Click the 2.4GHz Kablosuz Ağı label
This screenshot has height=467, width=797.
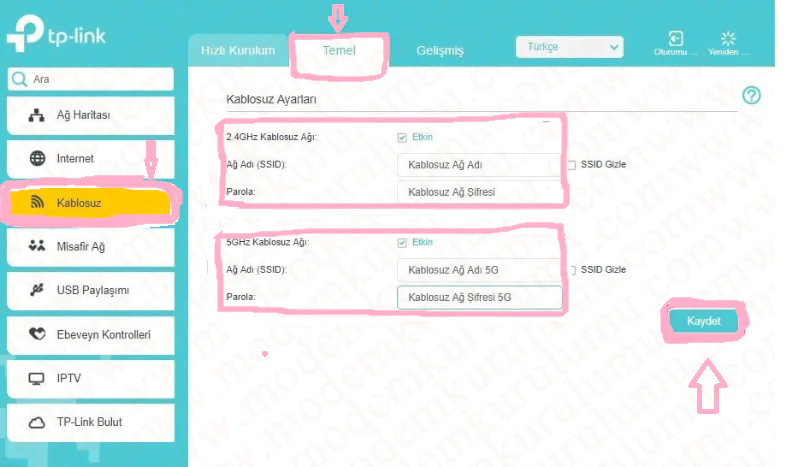(271, 137)
